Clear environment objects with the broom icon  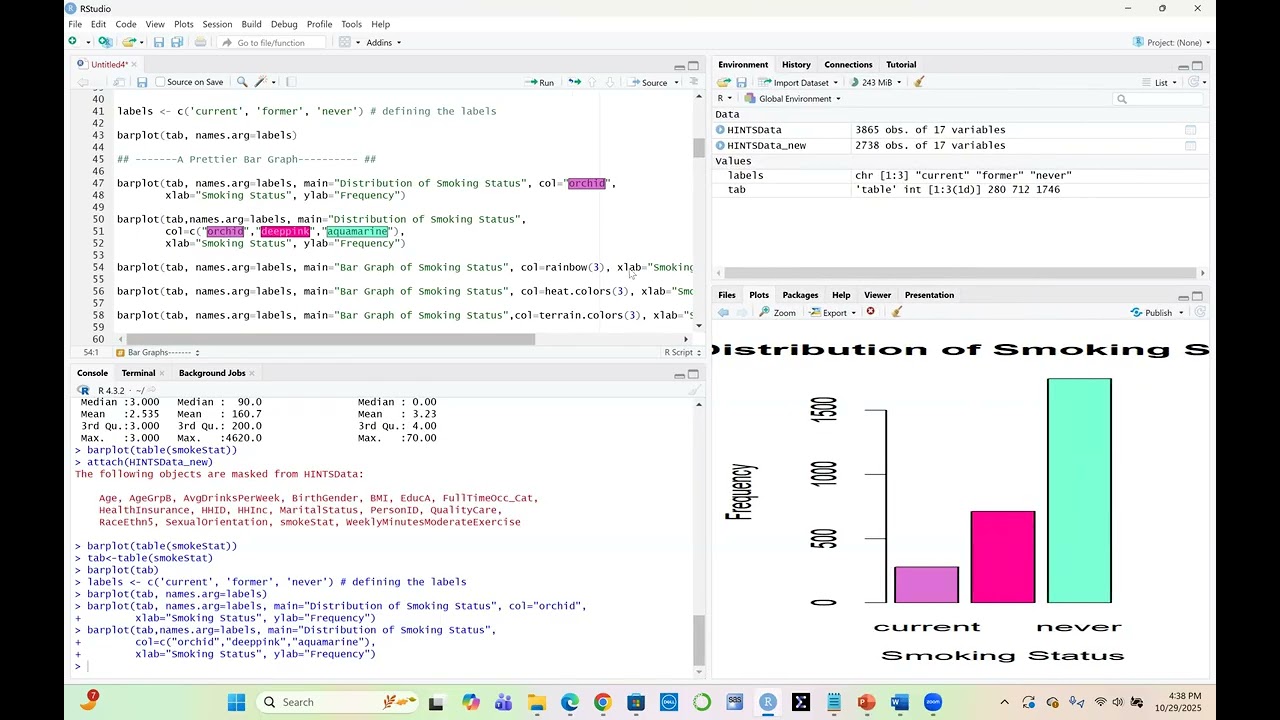point(919,82)
